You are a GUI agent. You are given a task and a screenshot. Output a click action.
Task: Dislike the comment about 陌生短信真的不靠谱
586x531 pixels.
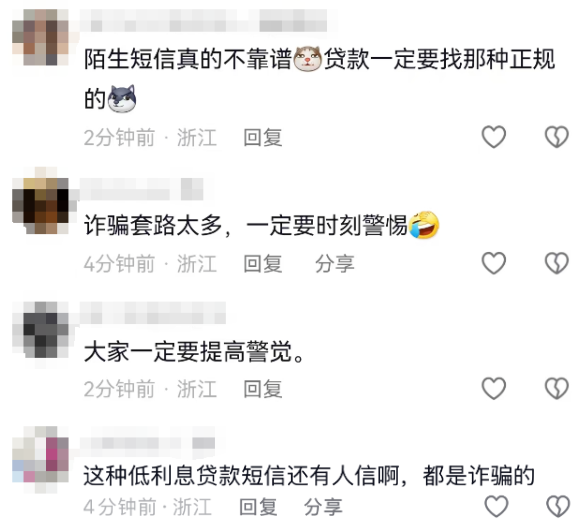pyautogui.click(x=557, y=137)
